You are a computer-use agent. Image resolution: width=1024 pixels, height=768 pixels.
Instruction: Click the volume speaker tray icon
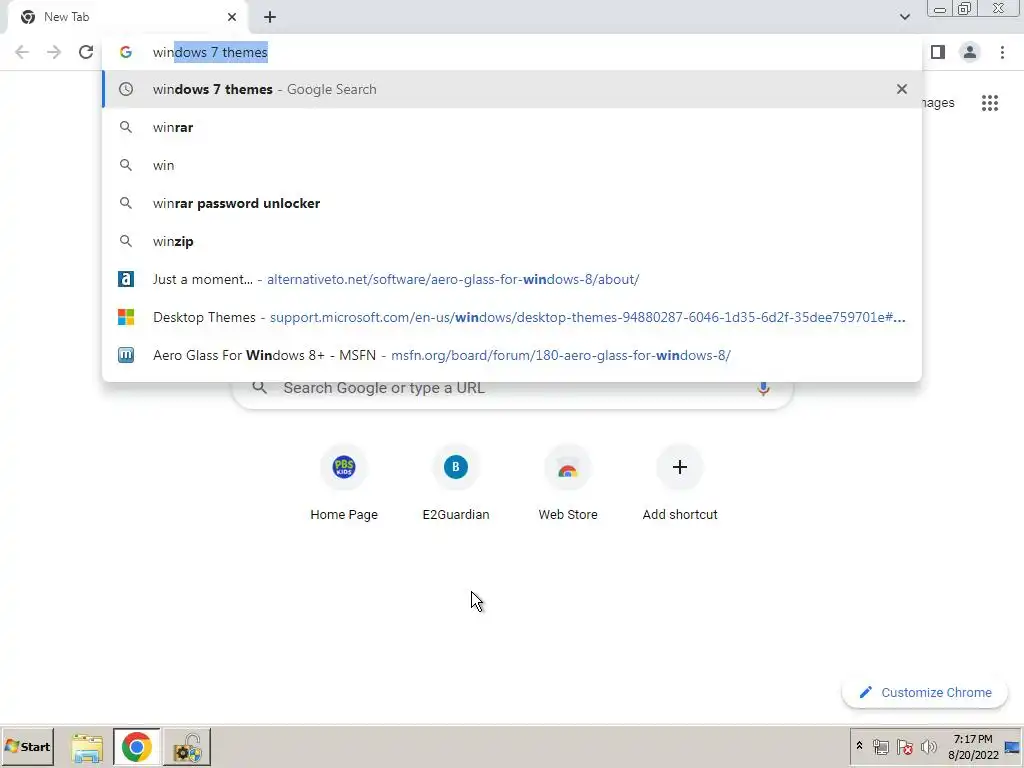tap(928, 747)
